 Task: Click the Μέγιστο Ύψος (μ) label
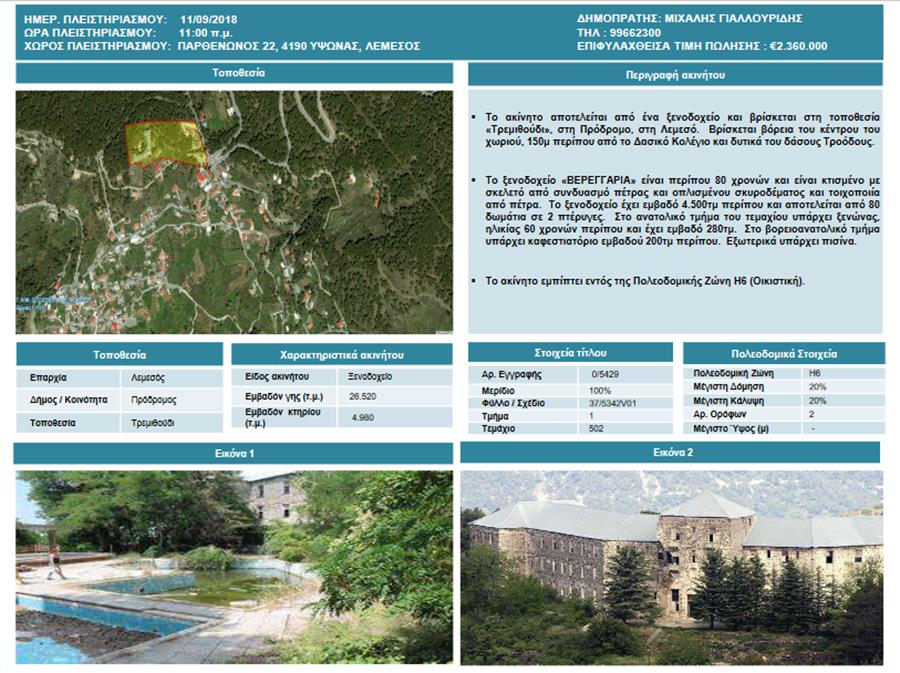[x=731, y=429]
